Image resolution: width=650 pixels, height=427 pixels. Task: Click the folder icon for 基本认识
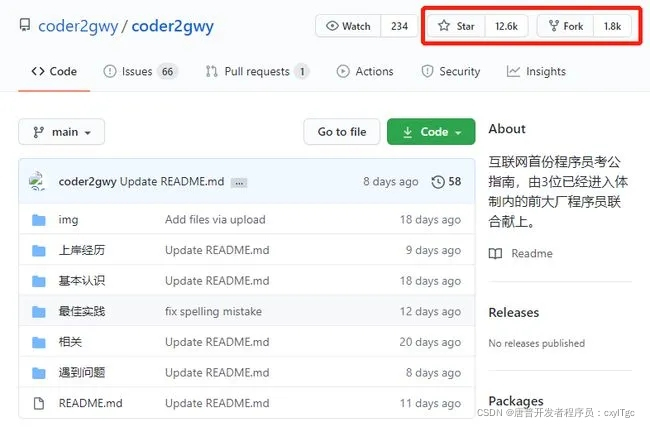[39, 281]
